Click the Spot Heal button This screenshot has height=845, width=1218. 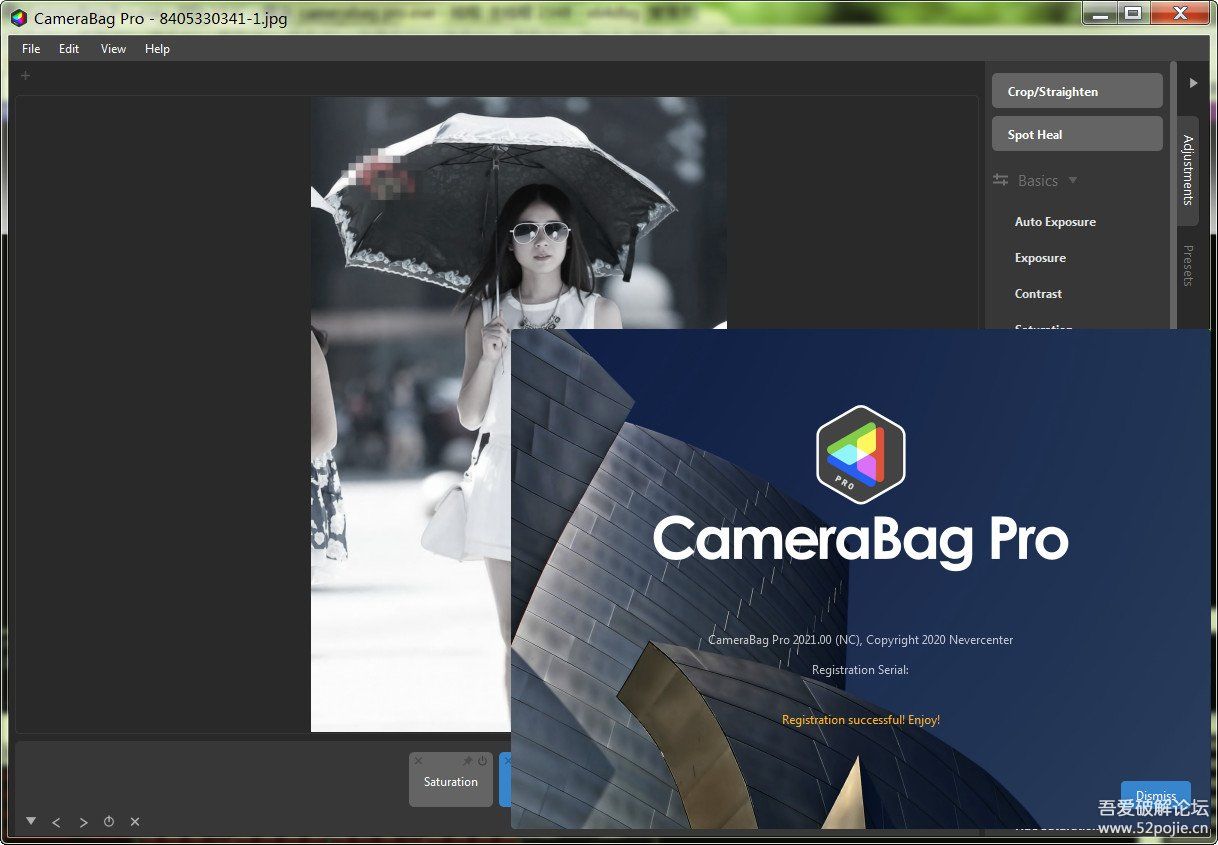click(1077, 134)
